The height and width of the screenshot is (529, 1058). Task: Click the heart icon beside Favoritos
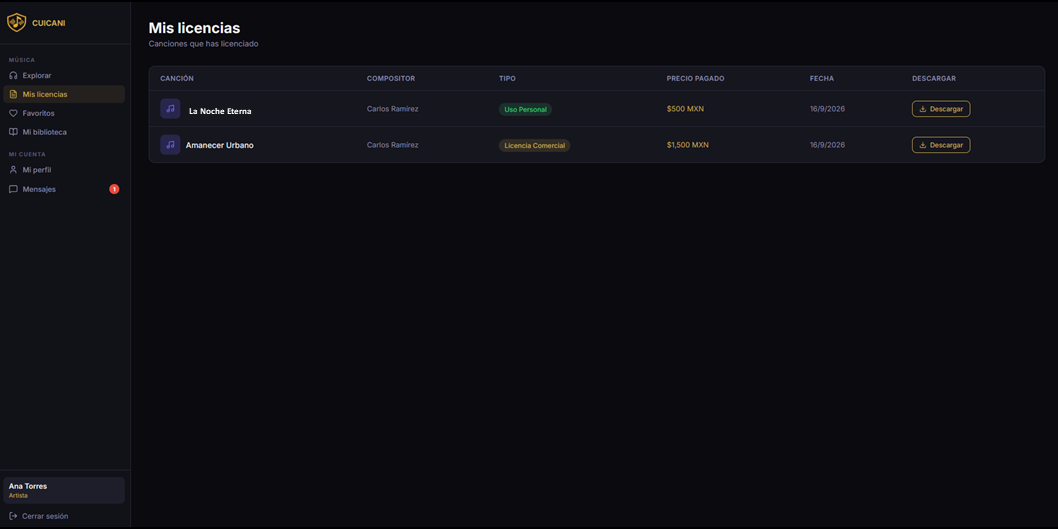pyautogui.click(x=13, y=113)
